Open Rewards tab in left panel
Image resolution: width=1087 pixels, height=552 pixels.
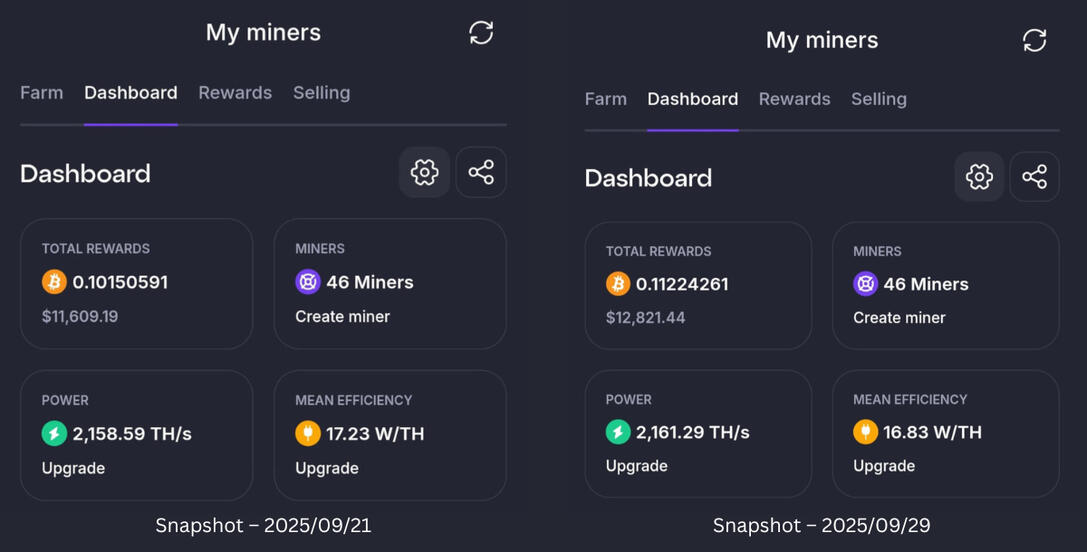tap(235, 93)
